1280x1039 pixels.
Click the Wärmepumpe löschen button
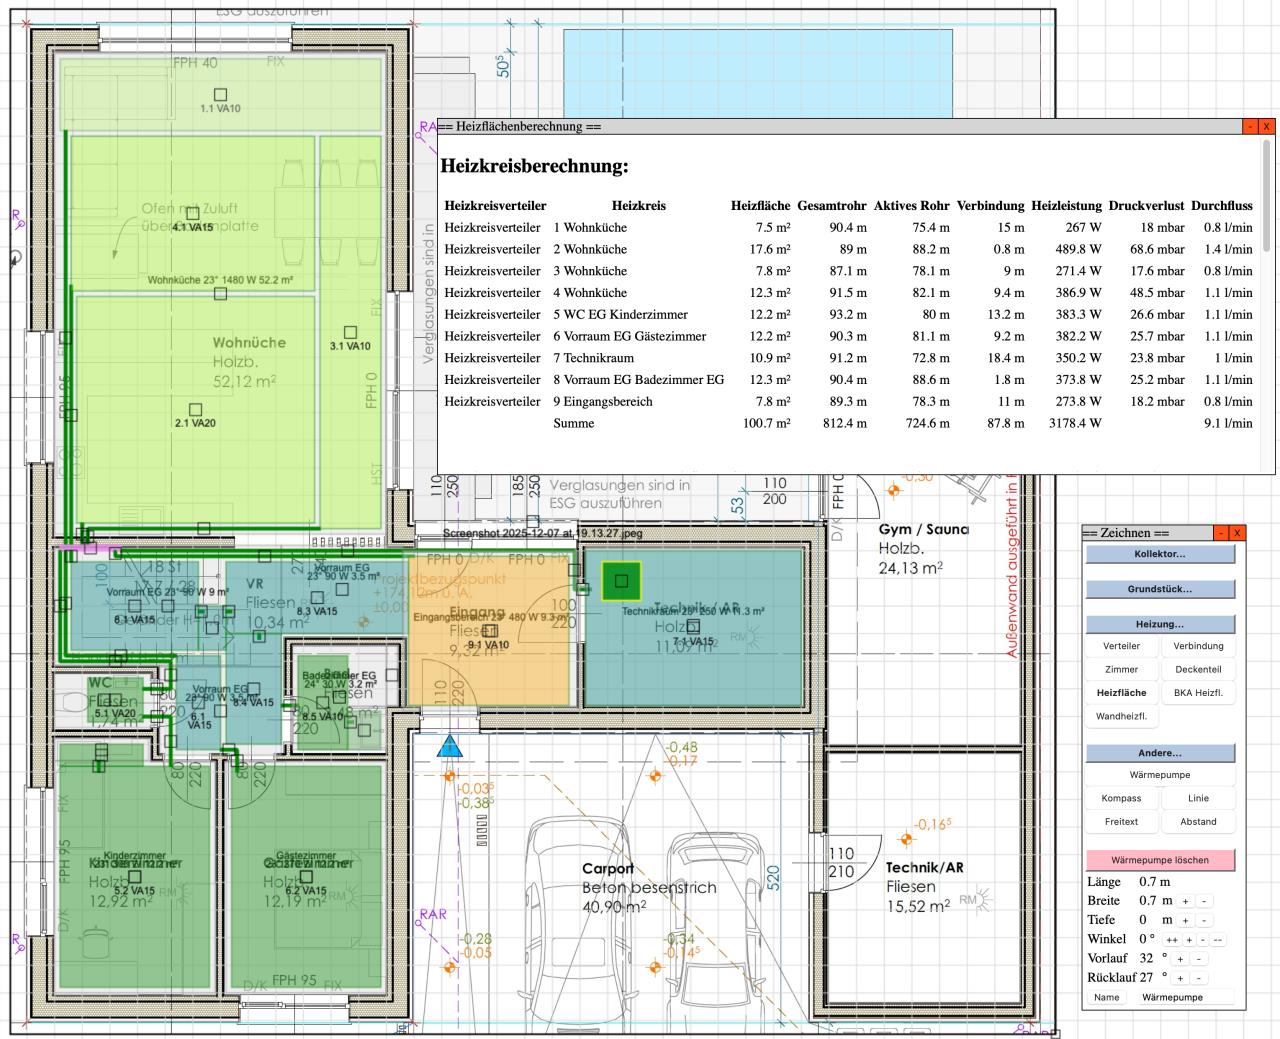coord(1160,860)
